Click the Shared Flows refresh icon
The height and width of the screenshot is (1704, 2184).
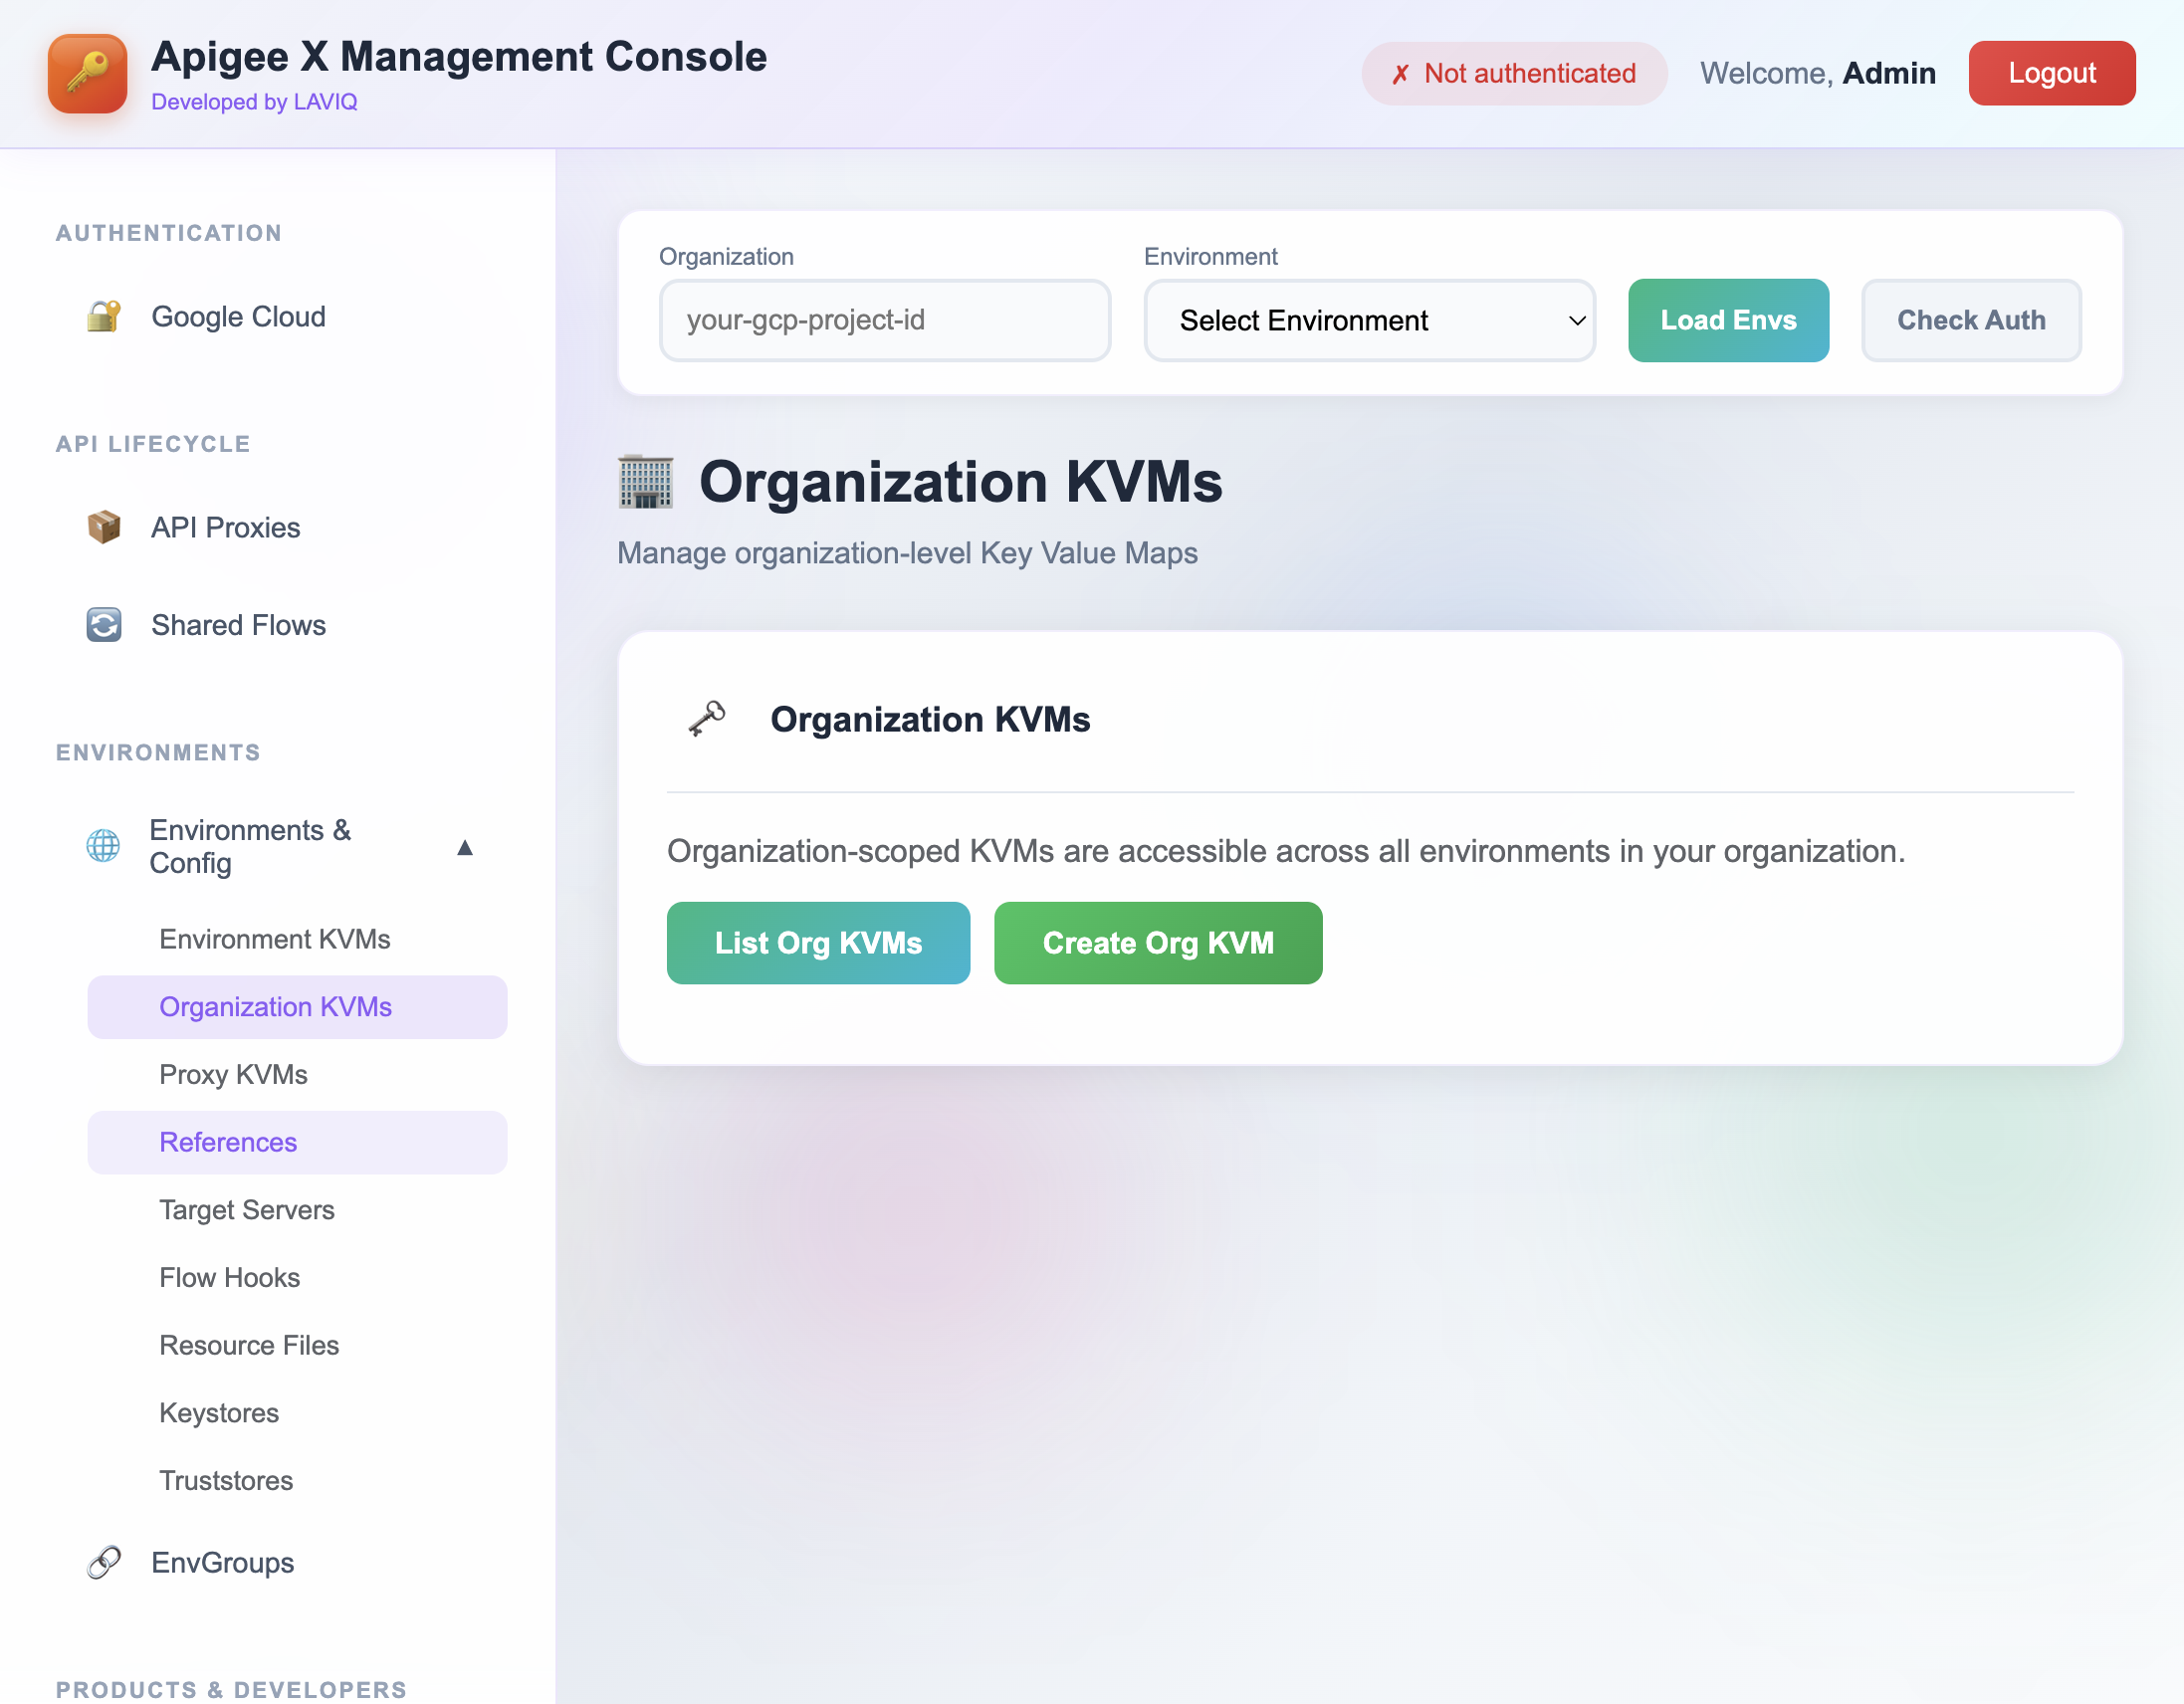pos(104,624)
